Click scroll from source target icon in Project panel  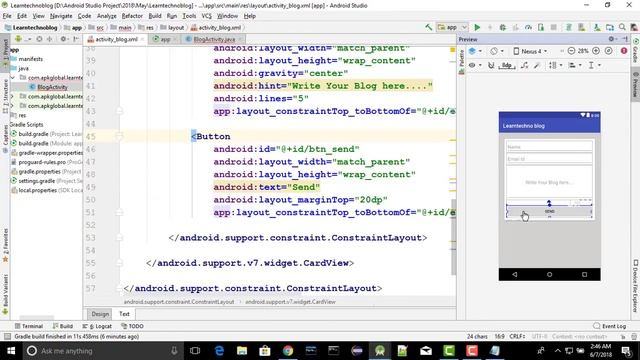click(x=39, y=39)
